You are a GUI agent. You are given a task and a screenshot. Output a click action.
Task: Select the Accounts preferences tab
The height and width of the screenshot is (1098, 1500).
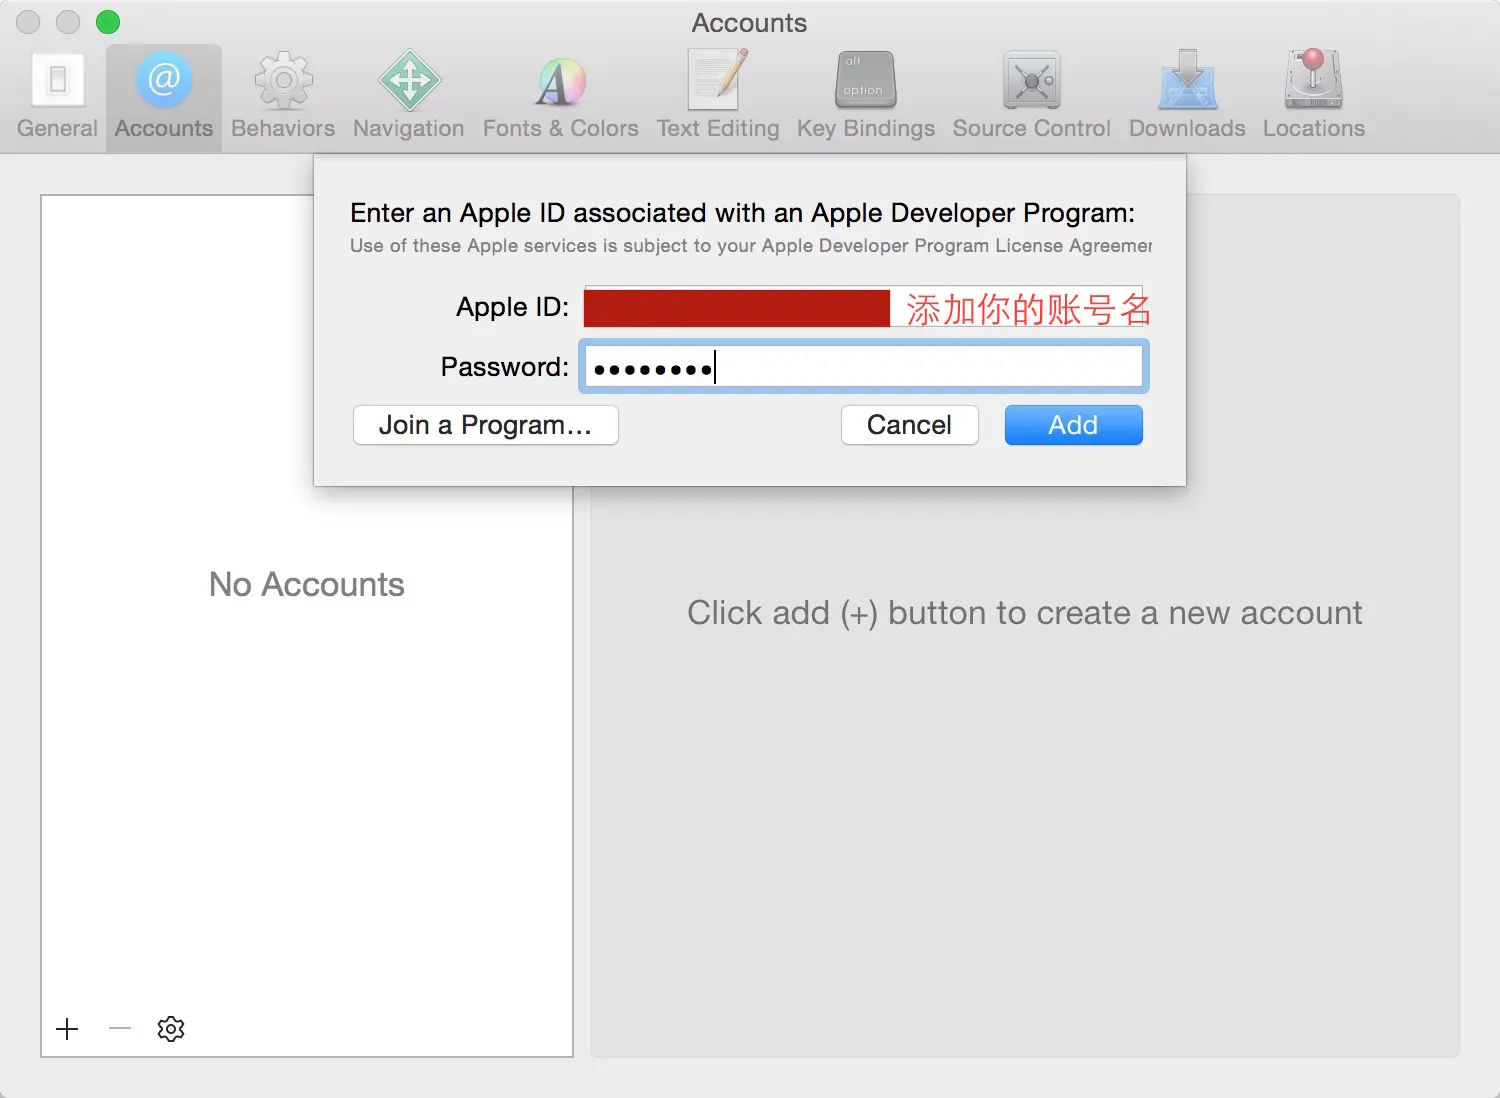pos(164,97)
